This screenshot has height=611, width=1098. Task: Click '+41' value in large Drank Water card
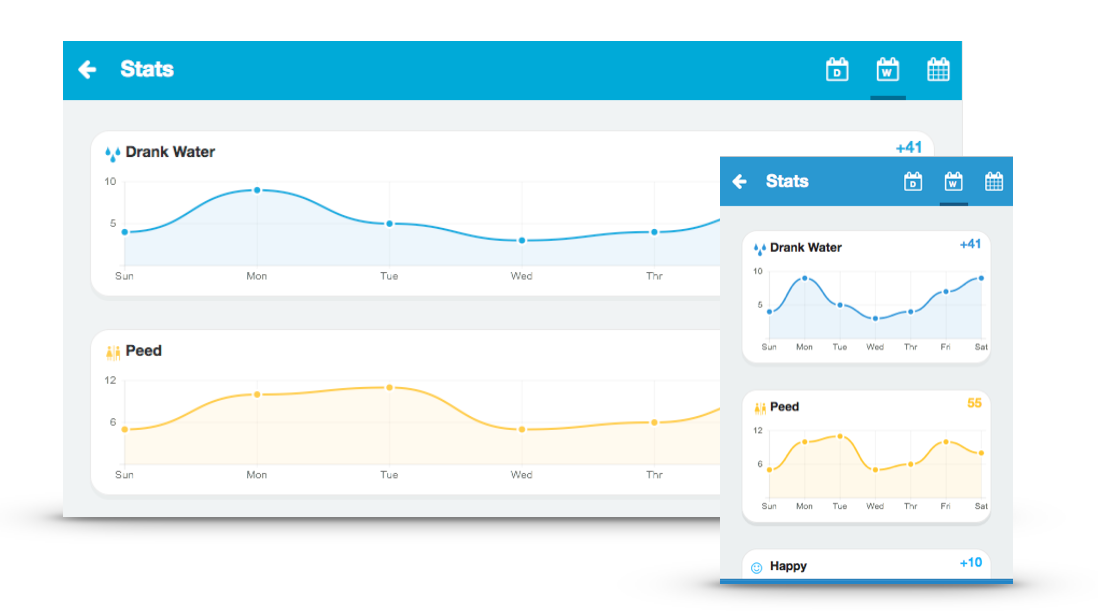pyautogui.click(x=909, y=148)
